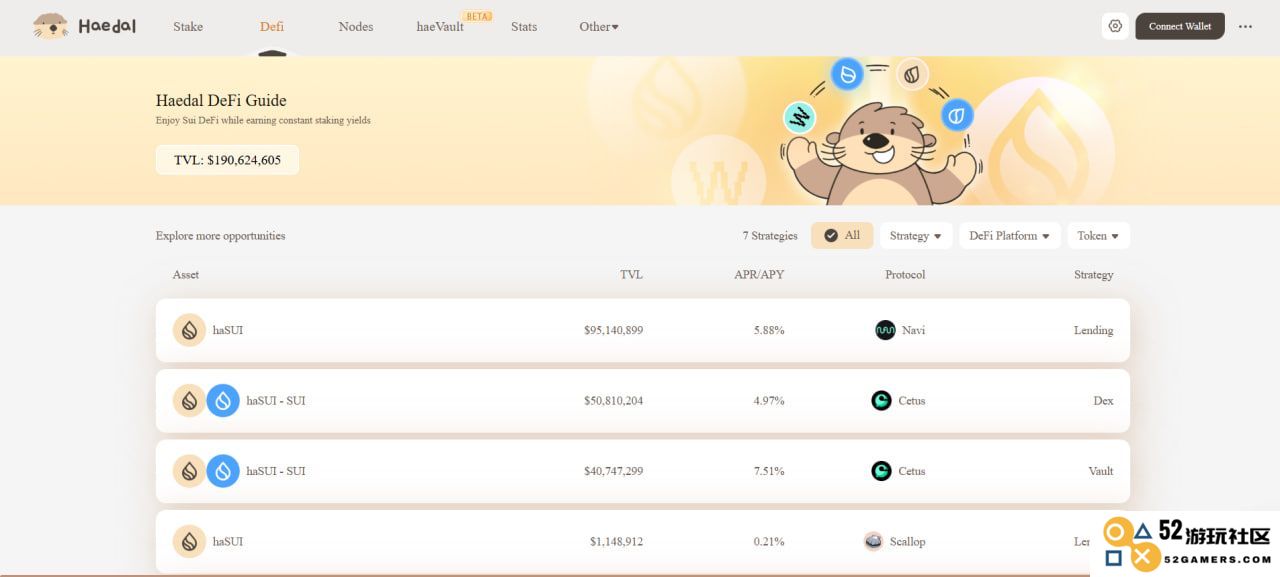Open the haSUI - SUI Cetus Vault row

tap(643, 471)
